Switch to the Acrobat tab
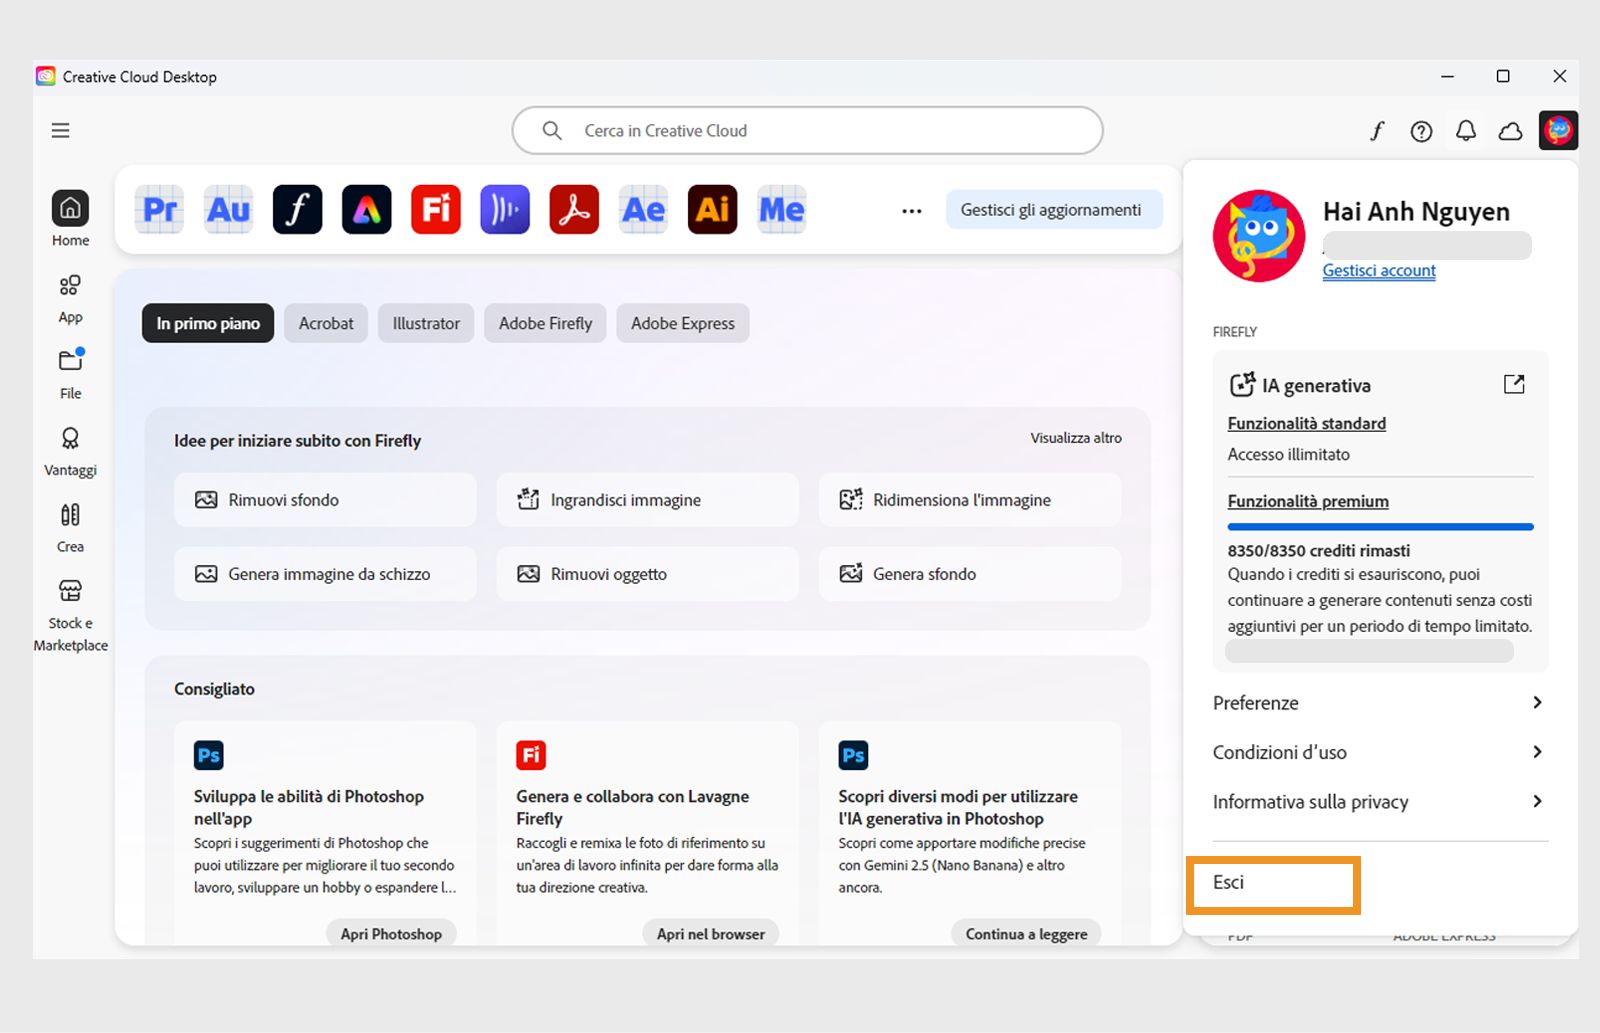The image size is (1600, 1033). pos(326,323)
